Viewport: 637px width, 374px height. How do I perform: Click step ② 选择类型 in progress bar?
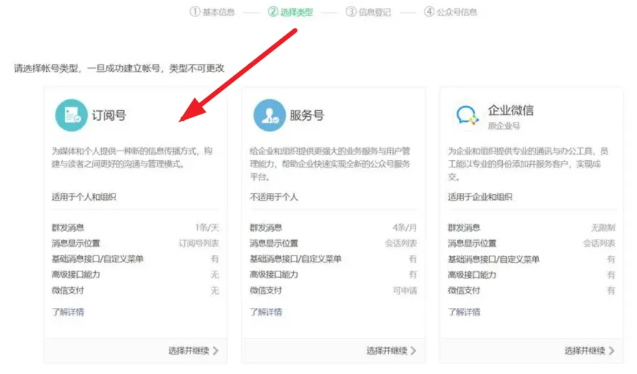tap(290, 12)
